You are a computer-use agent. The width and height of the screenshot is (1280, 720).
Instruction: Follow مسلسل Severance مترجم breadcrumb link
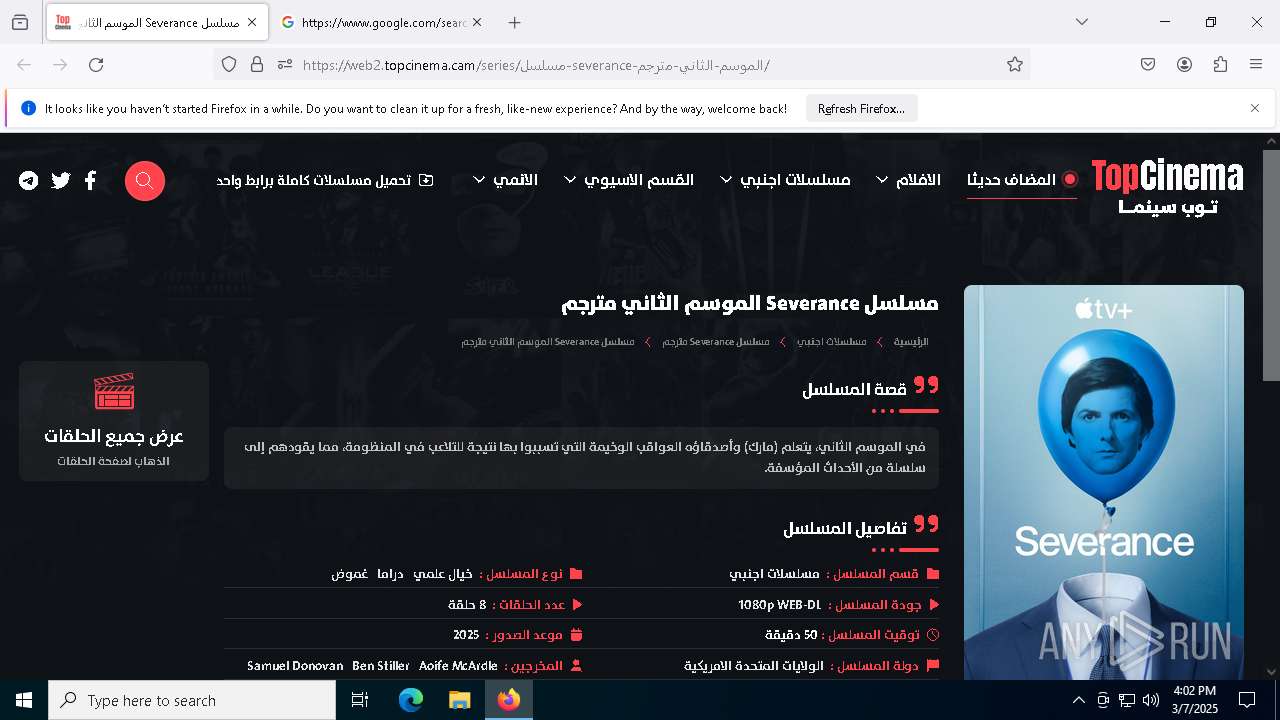[x=715, y=342]
